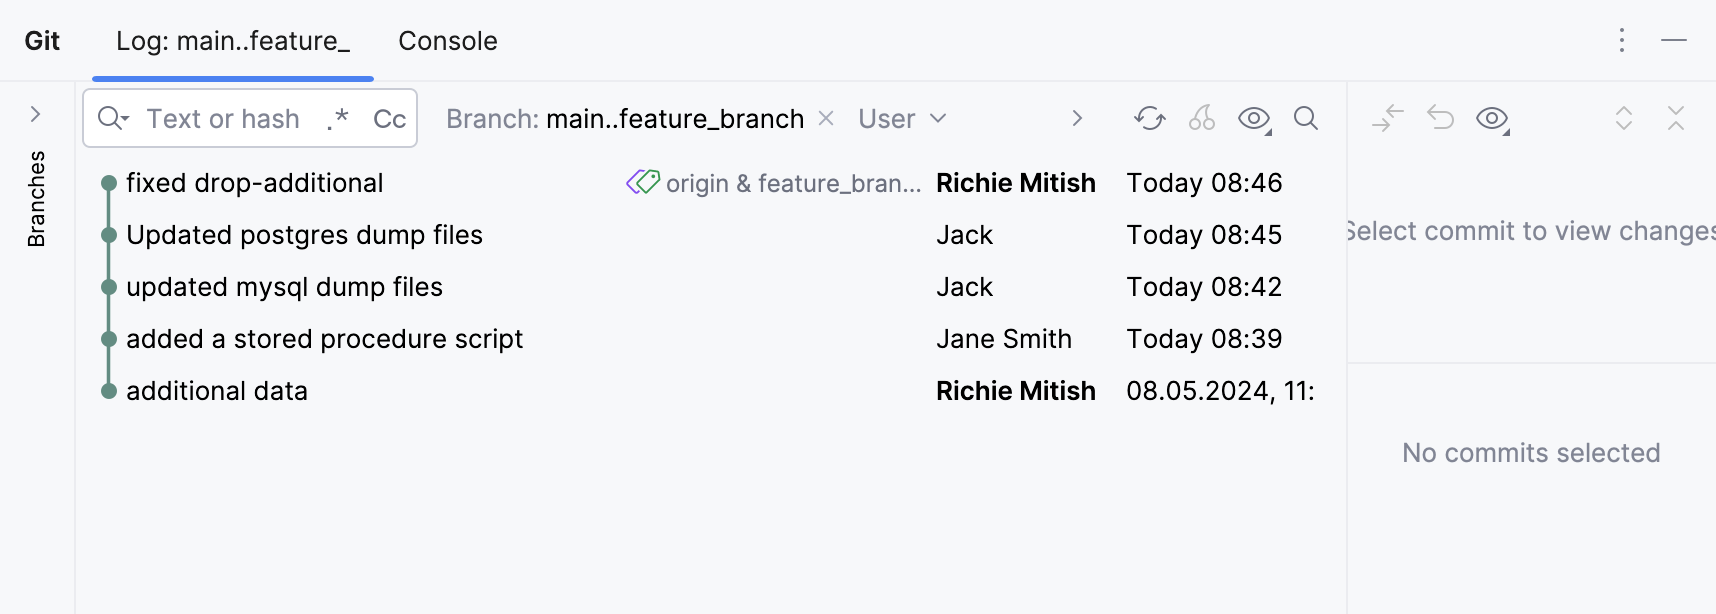Open the log search magnifier icon
The width and height of the screenshot is (1716, 614).
pos(1305,119)
